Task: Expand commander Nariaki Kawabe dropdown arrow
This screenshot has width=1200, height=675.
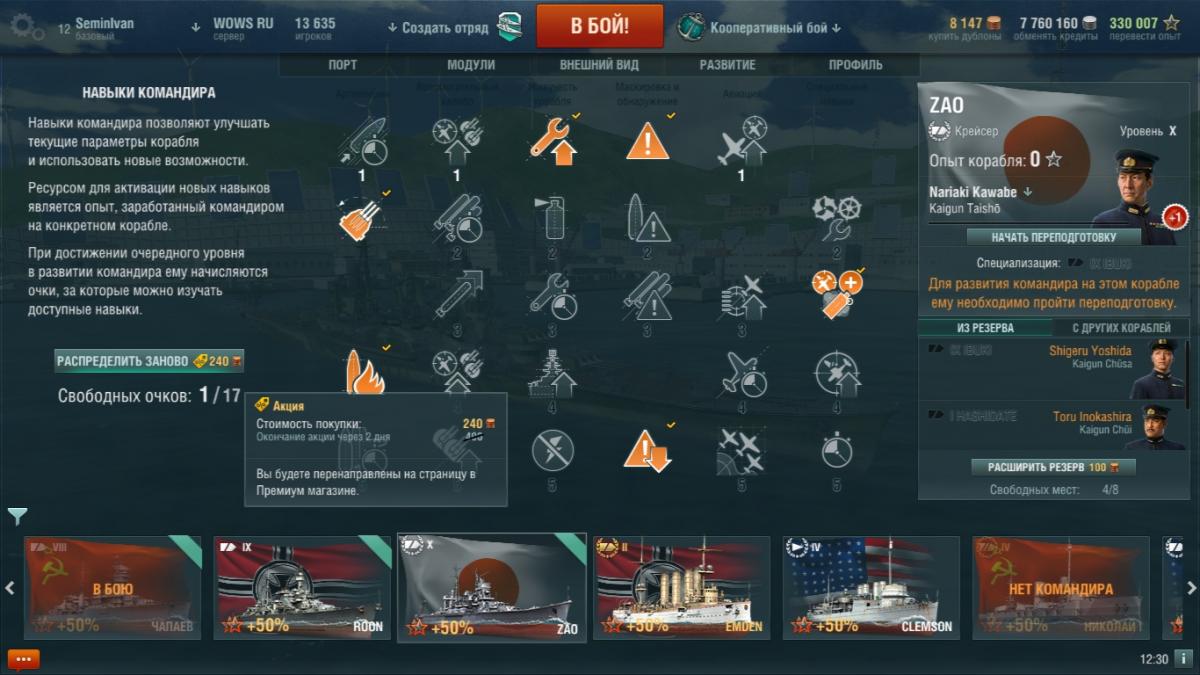Action: 1027,192
